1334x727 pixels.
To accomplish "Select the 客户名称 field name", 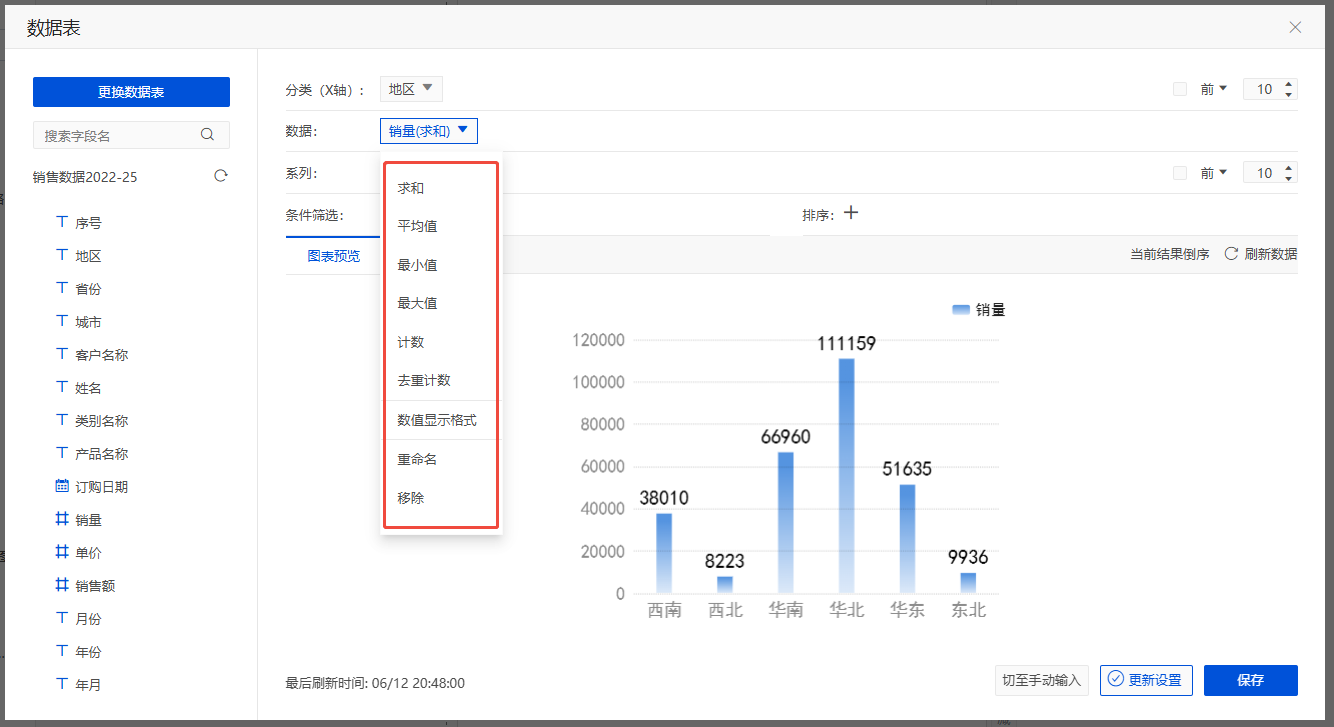I will pyautogui.click(x=101, y=355).
